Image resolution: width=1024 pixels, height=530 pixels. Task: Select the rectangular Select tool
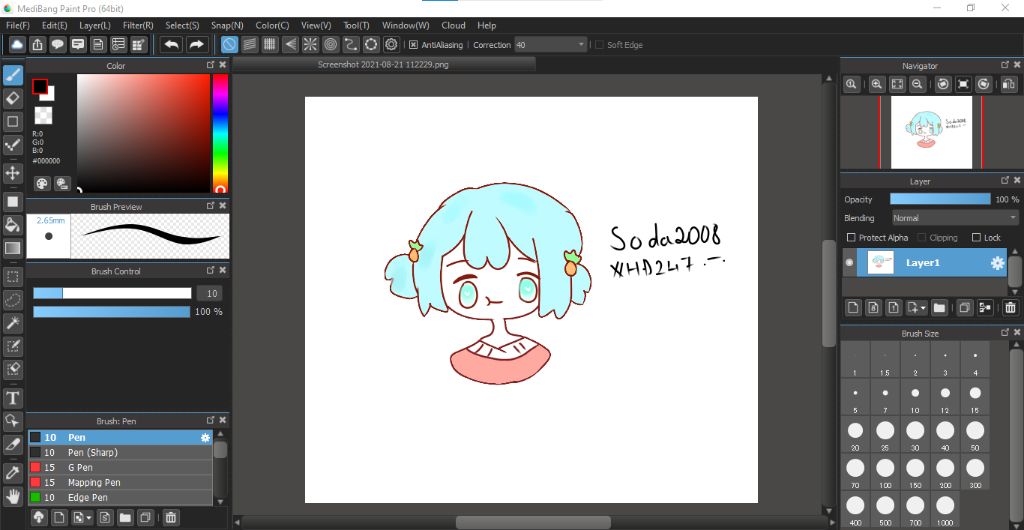pos(12,276)
